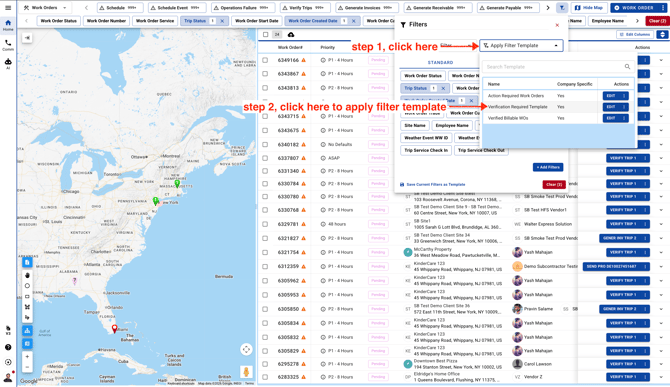Image resolution: width=670 pixels, height=387 pixels.
Task: Expand row chevron for work order 6321827
Action: pyautogui.click(x=661, y=238)
